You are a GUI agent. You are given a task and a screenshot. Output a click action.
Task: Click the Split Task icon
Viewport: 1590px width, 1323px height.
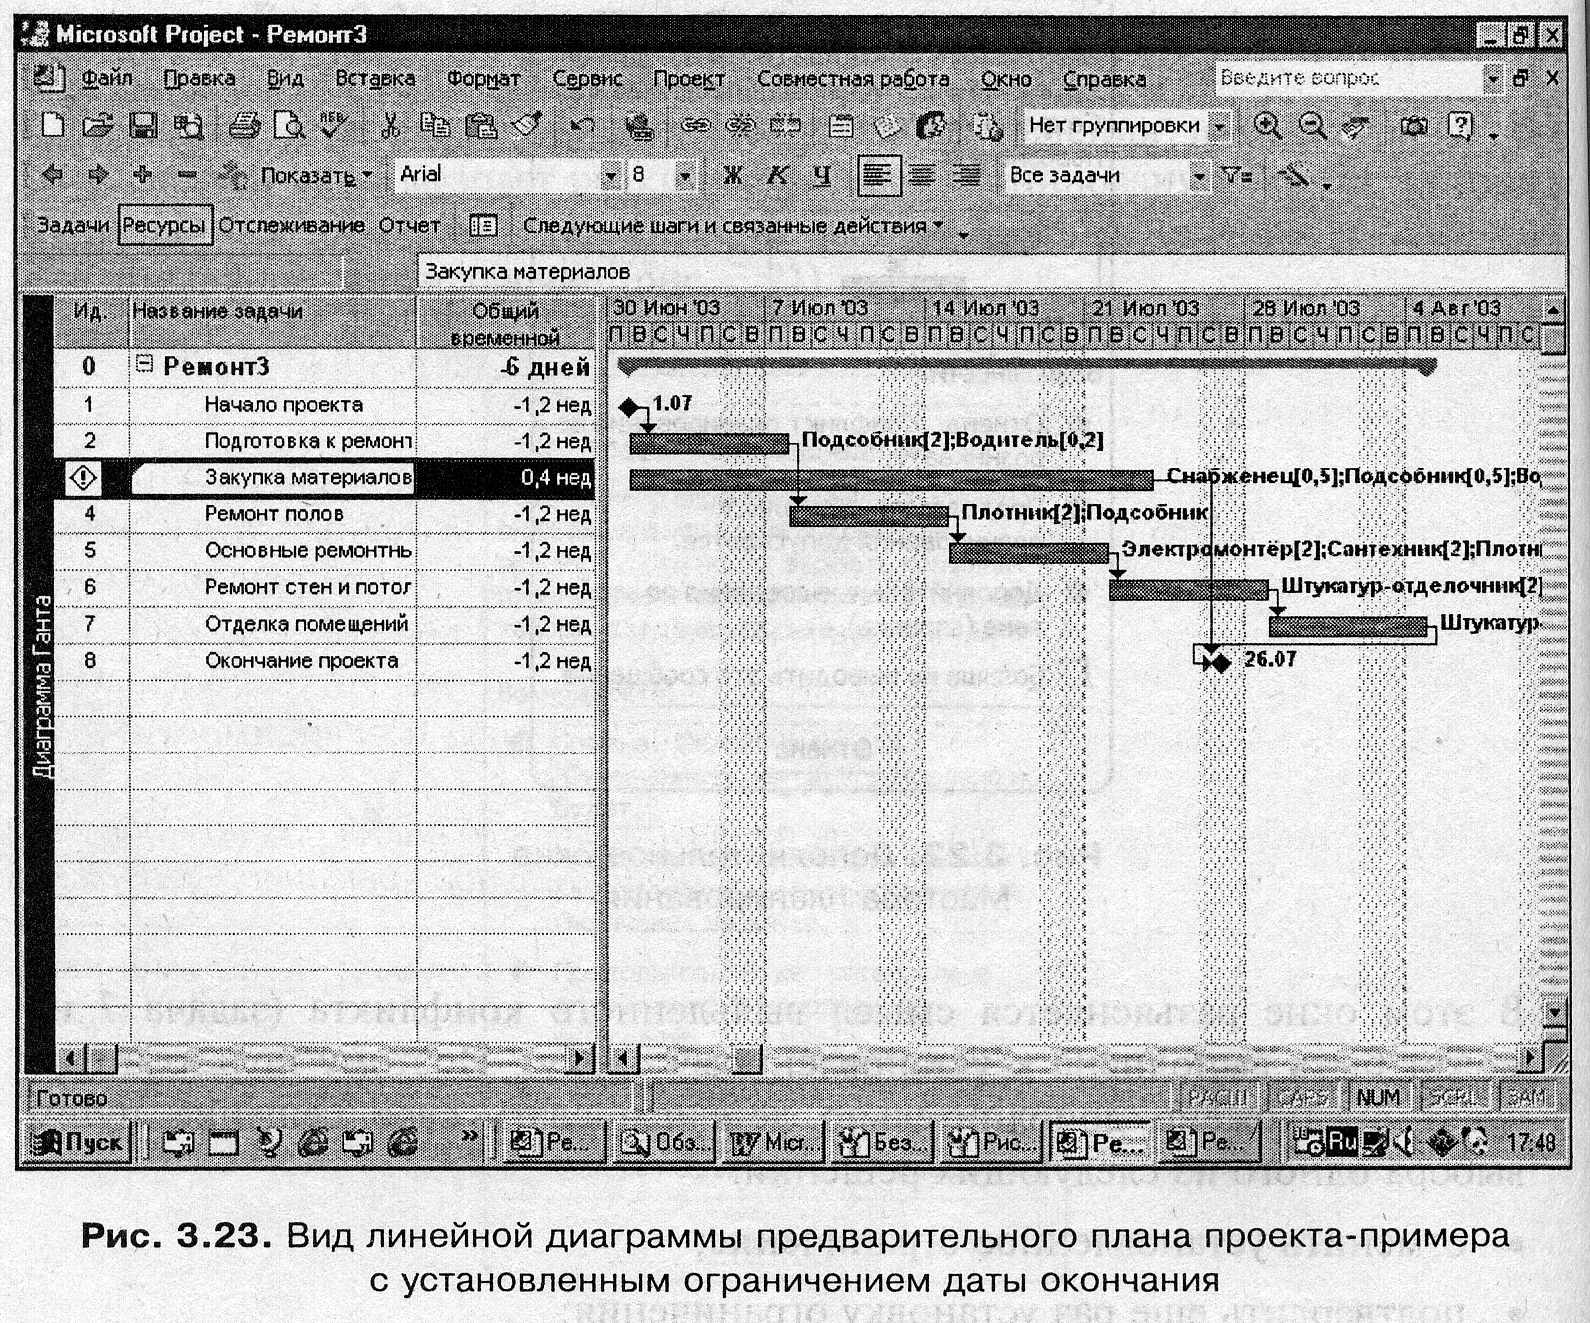(x=786, y=125)
